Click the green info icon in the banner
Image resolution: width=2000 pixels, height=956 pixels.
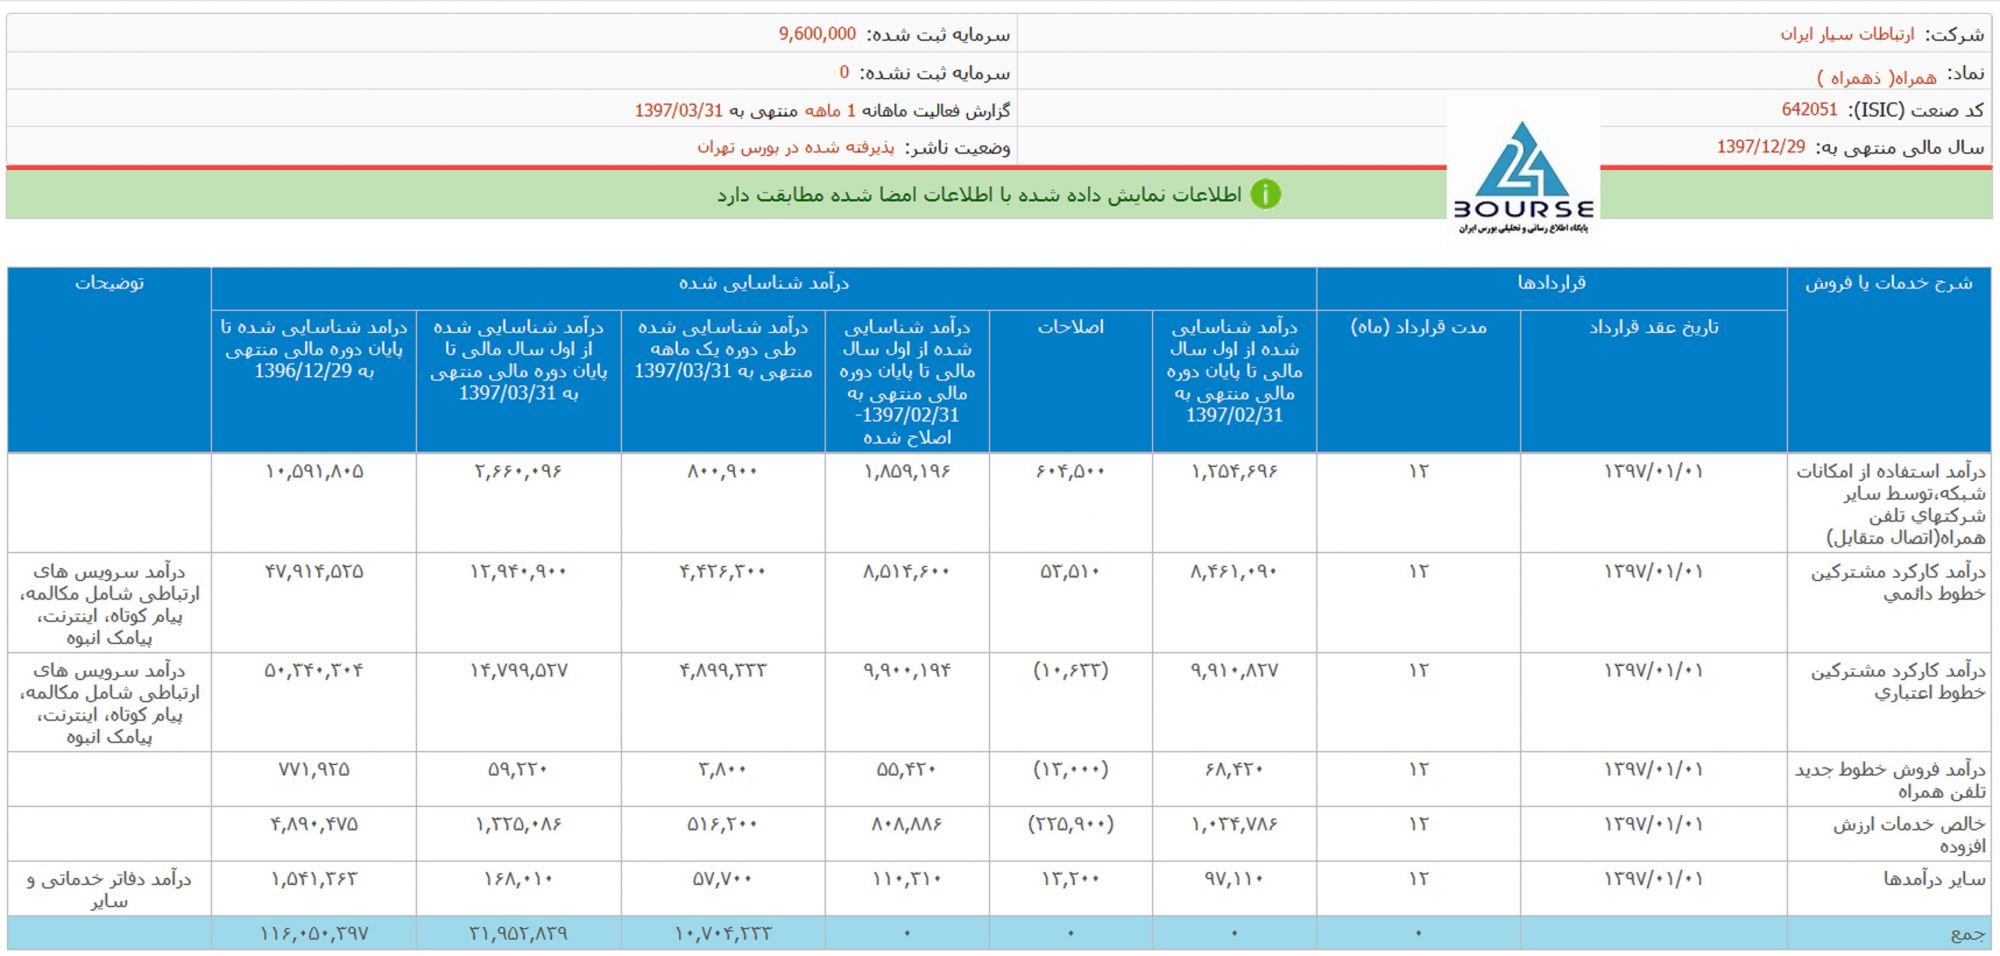click(x=1265, y=194)
